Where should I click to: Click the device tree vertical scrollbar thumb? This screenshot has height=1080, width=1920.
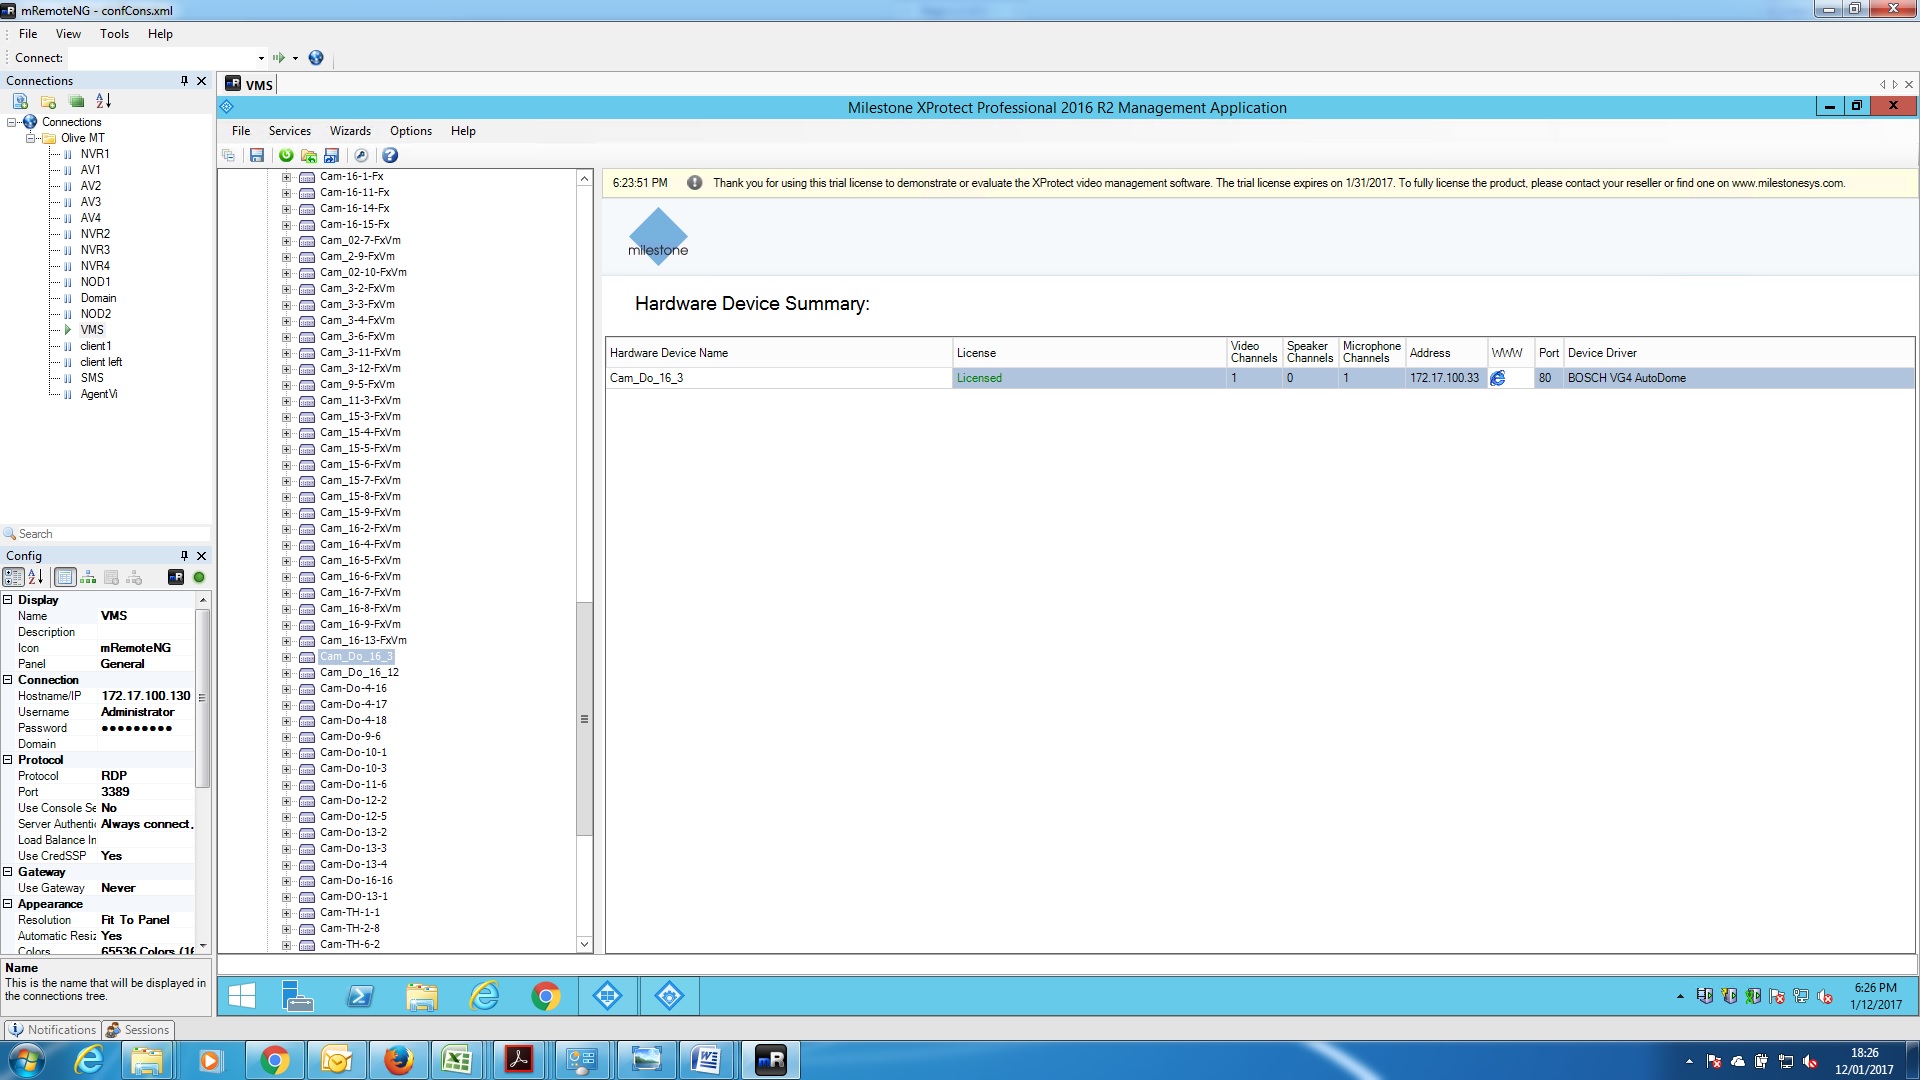tap(584, 719)
